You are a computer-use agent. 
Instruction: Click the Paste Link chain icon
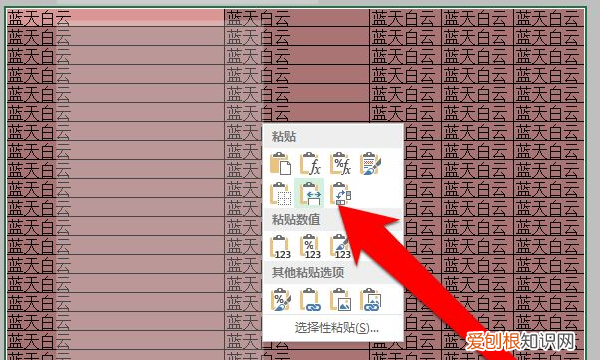click(310, 300)
